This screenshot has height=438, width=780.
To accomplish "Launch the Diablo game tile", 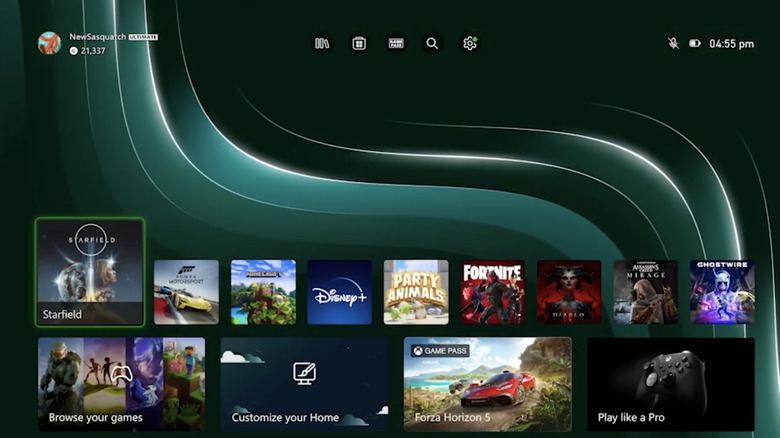I will point(569,292).
